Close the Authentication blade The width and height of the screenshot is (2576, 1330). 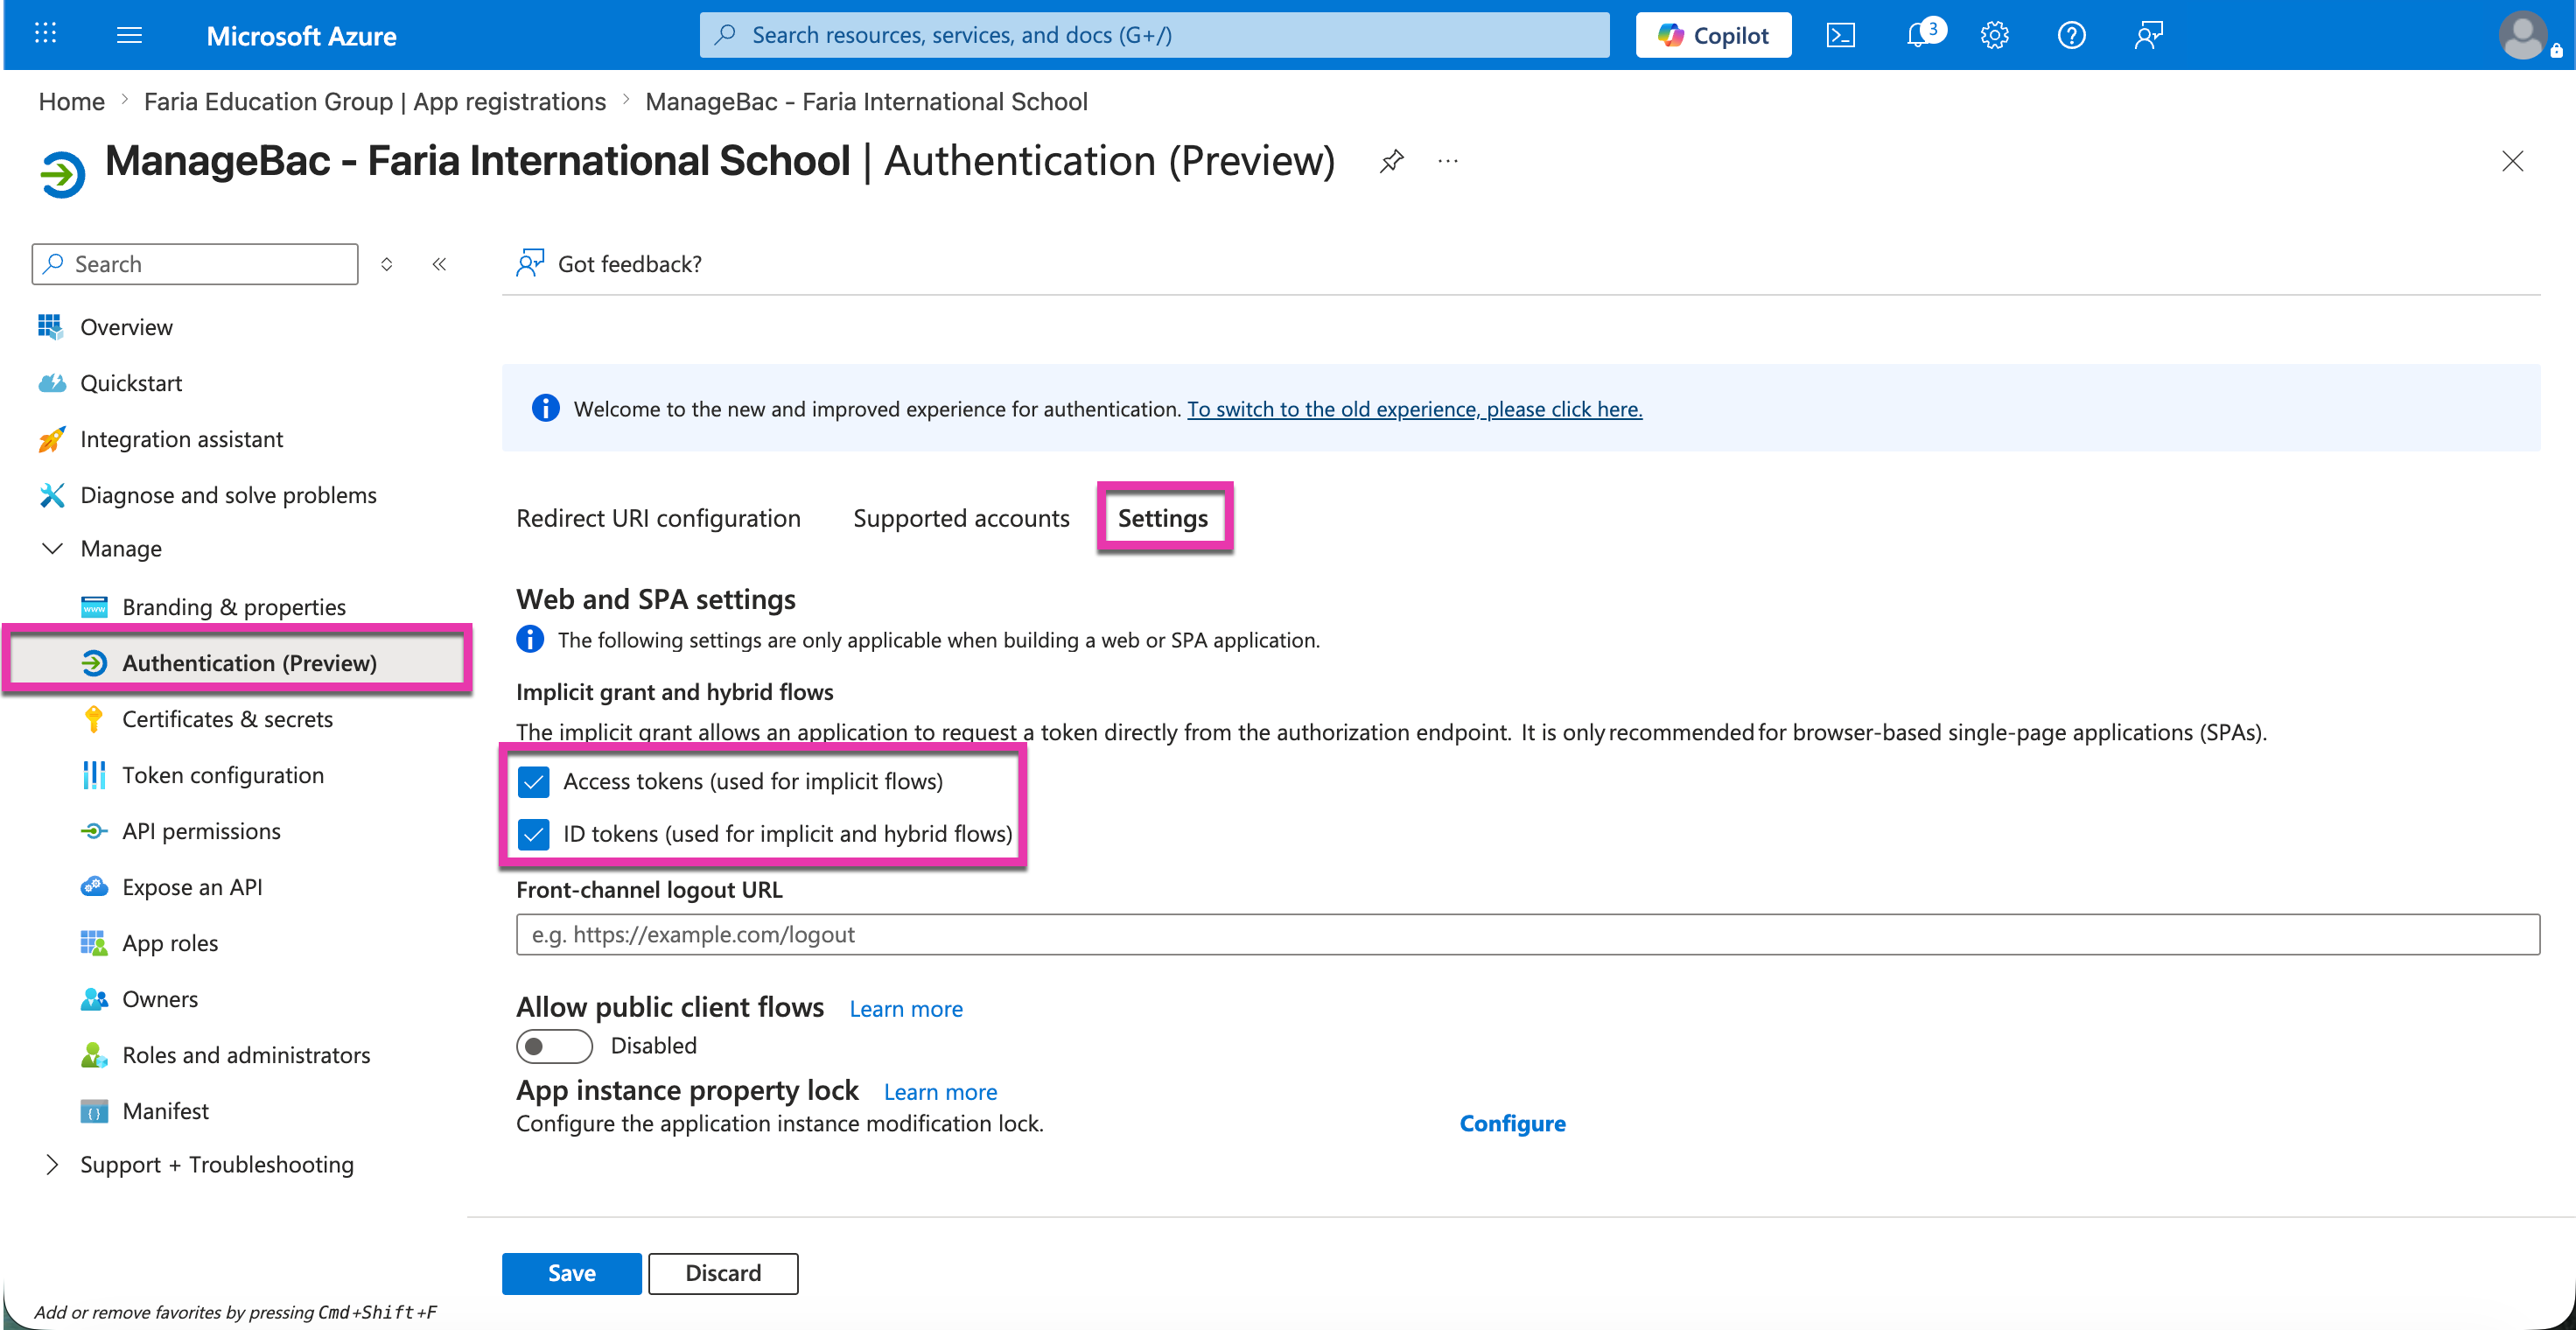point(2512,161)
